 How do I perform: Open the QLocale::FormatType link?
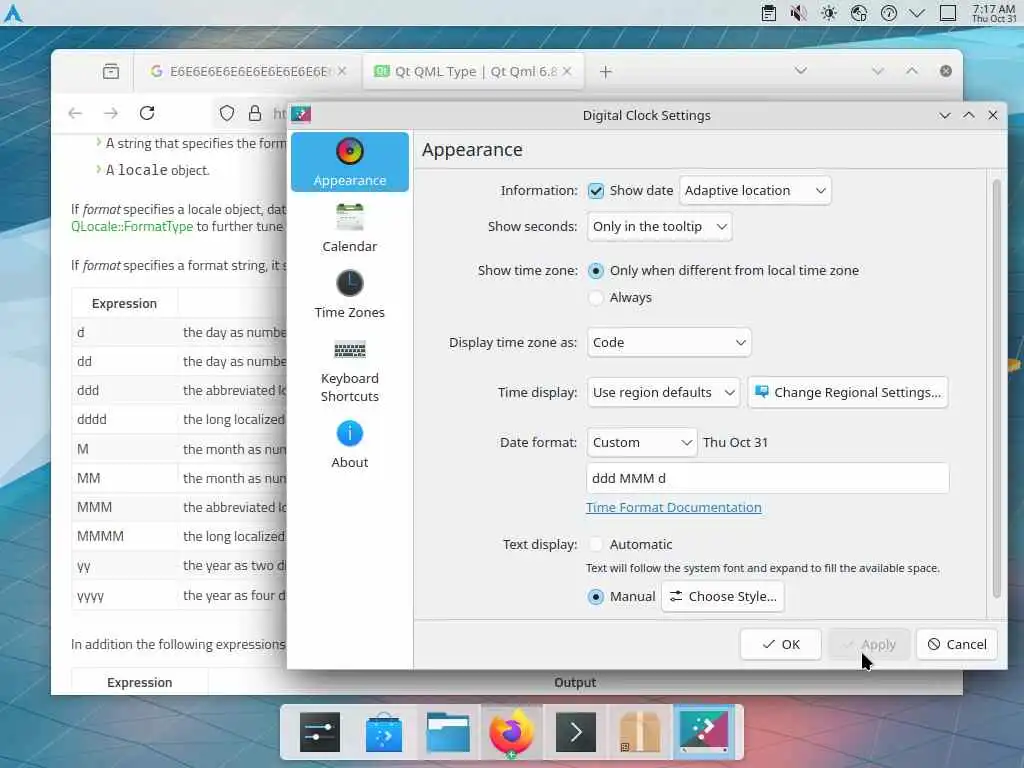[x=132, y=226]
